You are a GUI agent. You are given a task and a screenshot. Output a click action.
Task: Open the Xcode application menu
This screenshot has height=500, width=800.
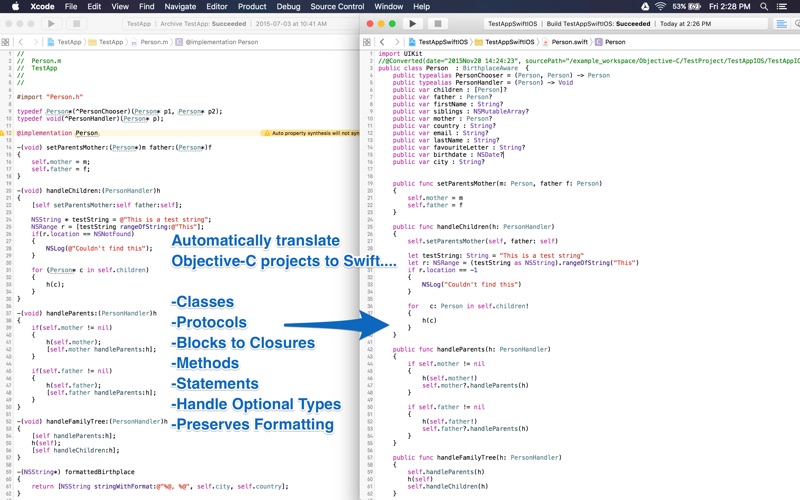pyautogui.click(x=42, y=6)
